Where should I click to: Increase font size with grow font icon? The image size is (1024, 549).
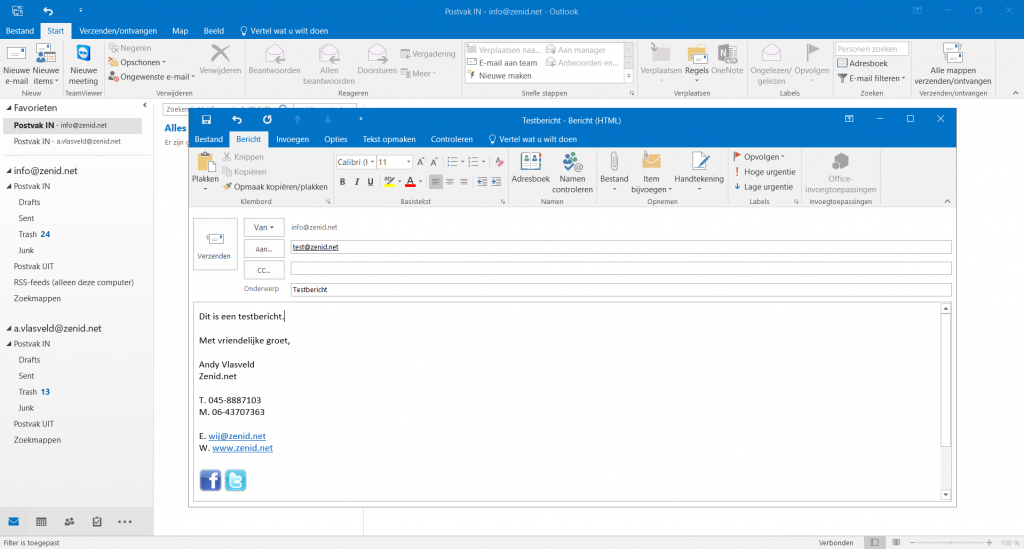(421, 162)
